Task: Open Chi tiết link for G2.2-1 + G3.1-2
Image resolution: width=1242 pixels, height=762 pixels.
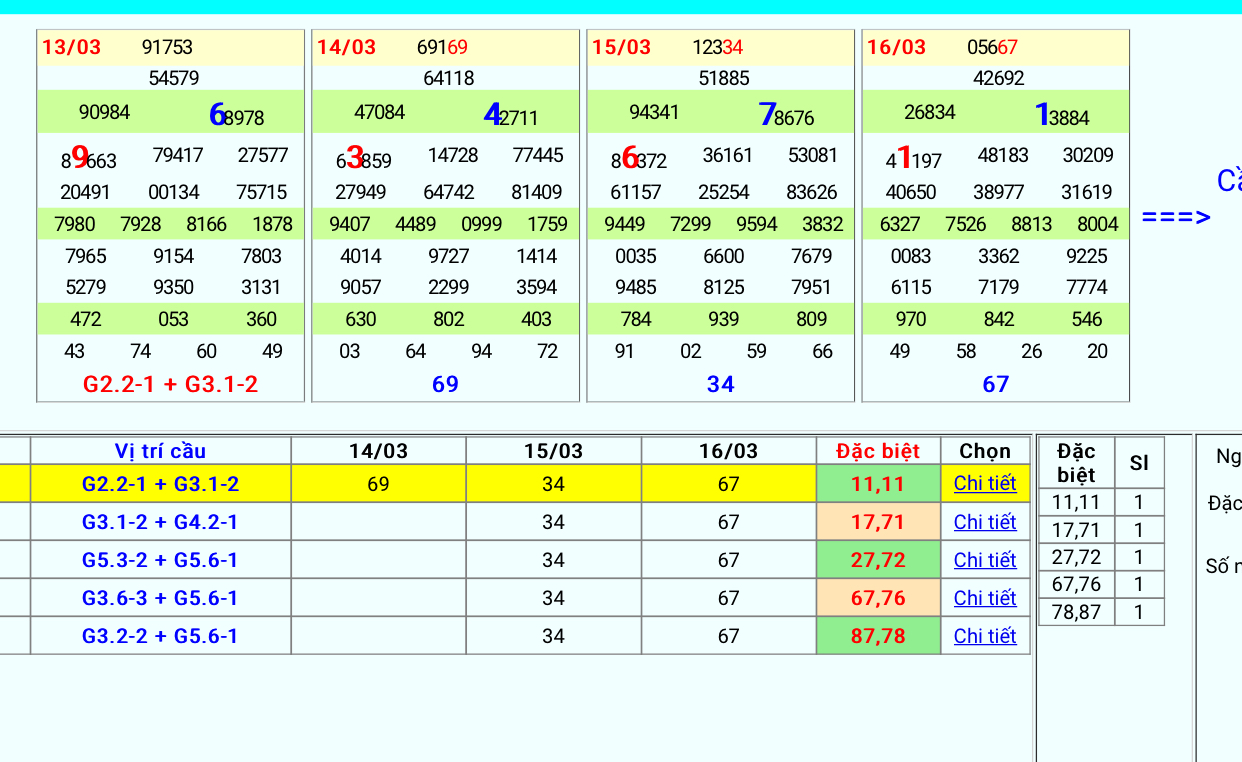Action: click(x=984, y=484)
